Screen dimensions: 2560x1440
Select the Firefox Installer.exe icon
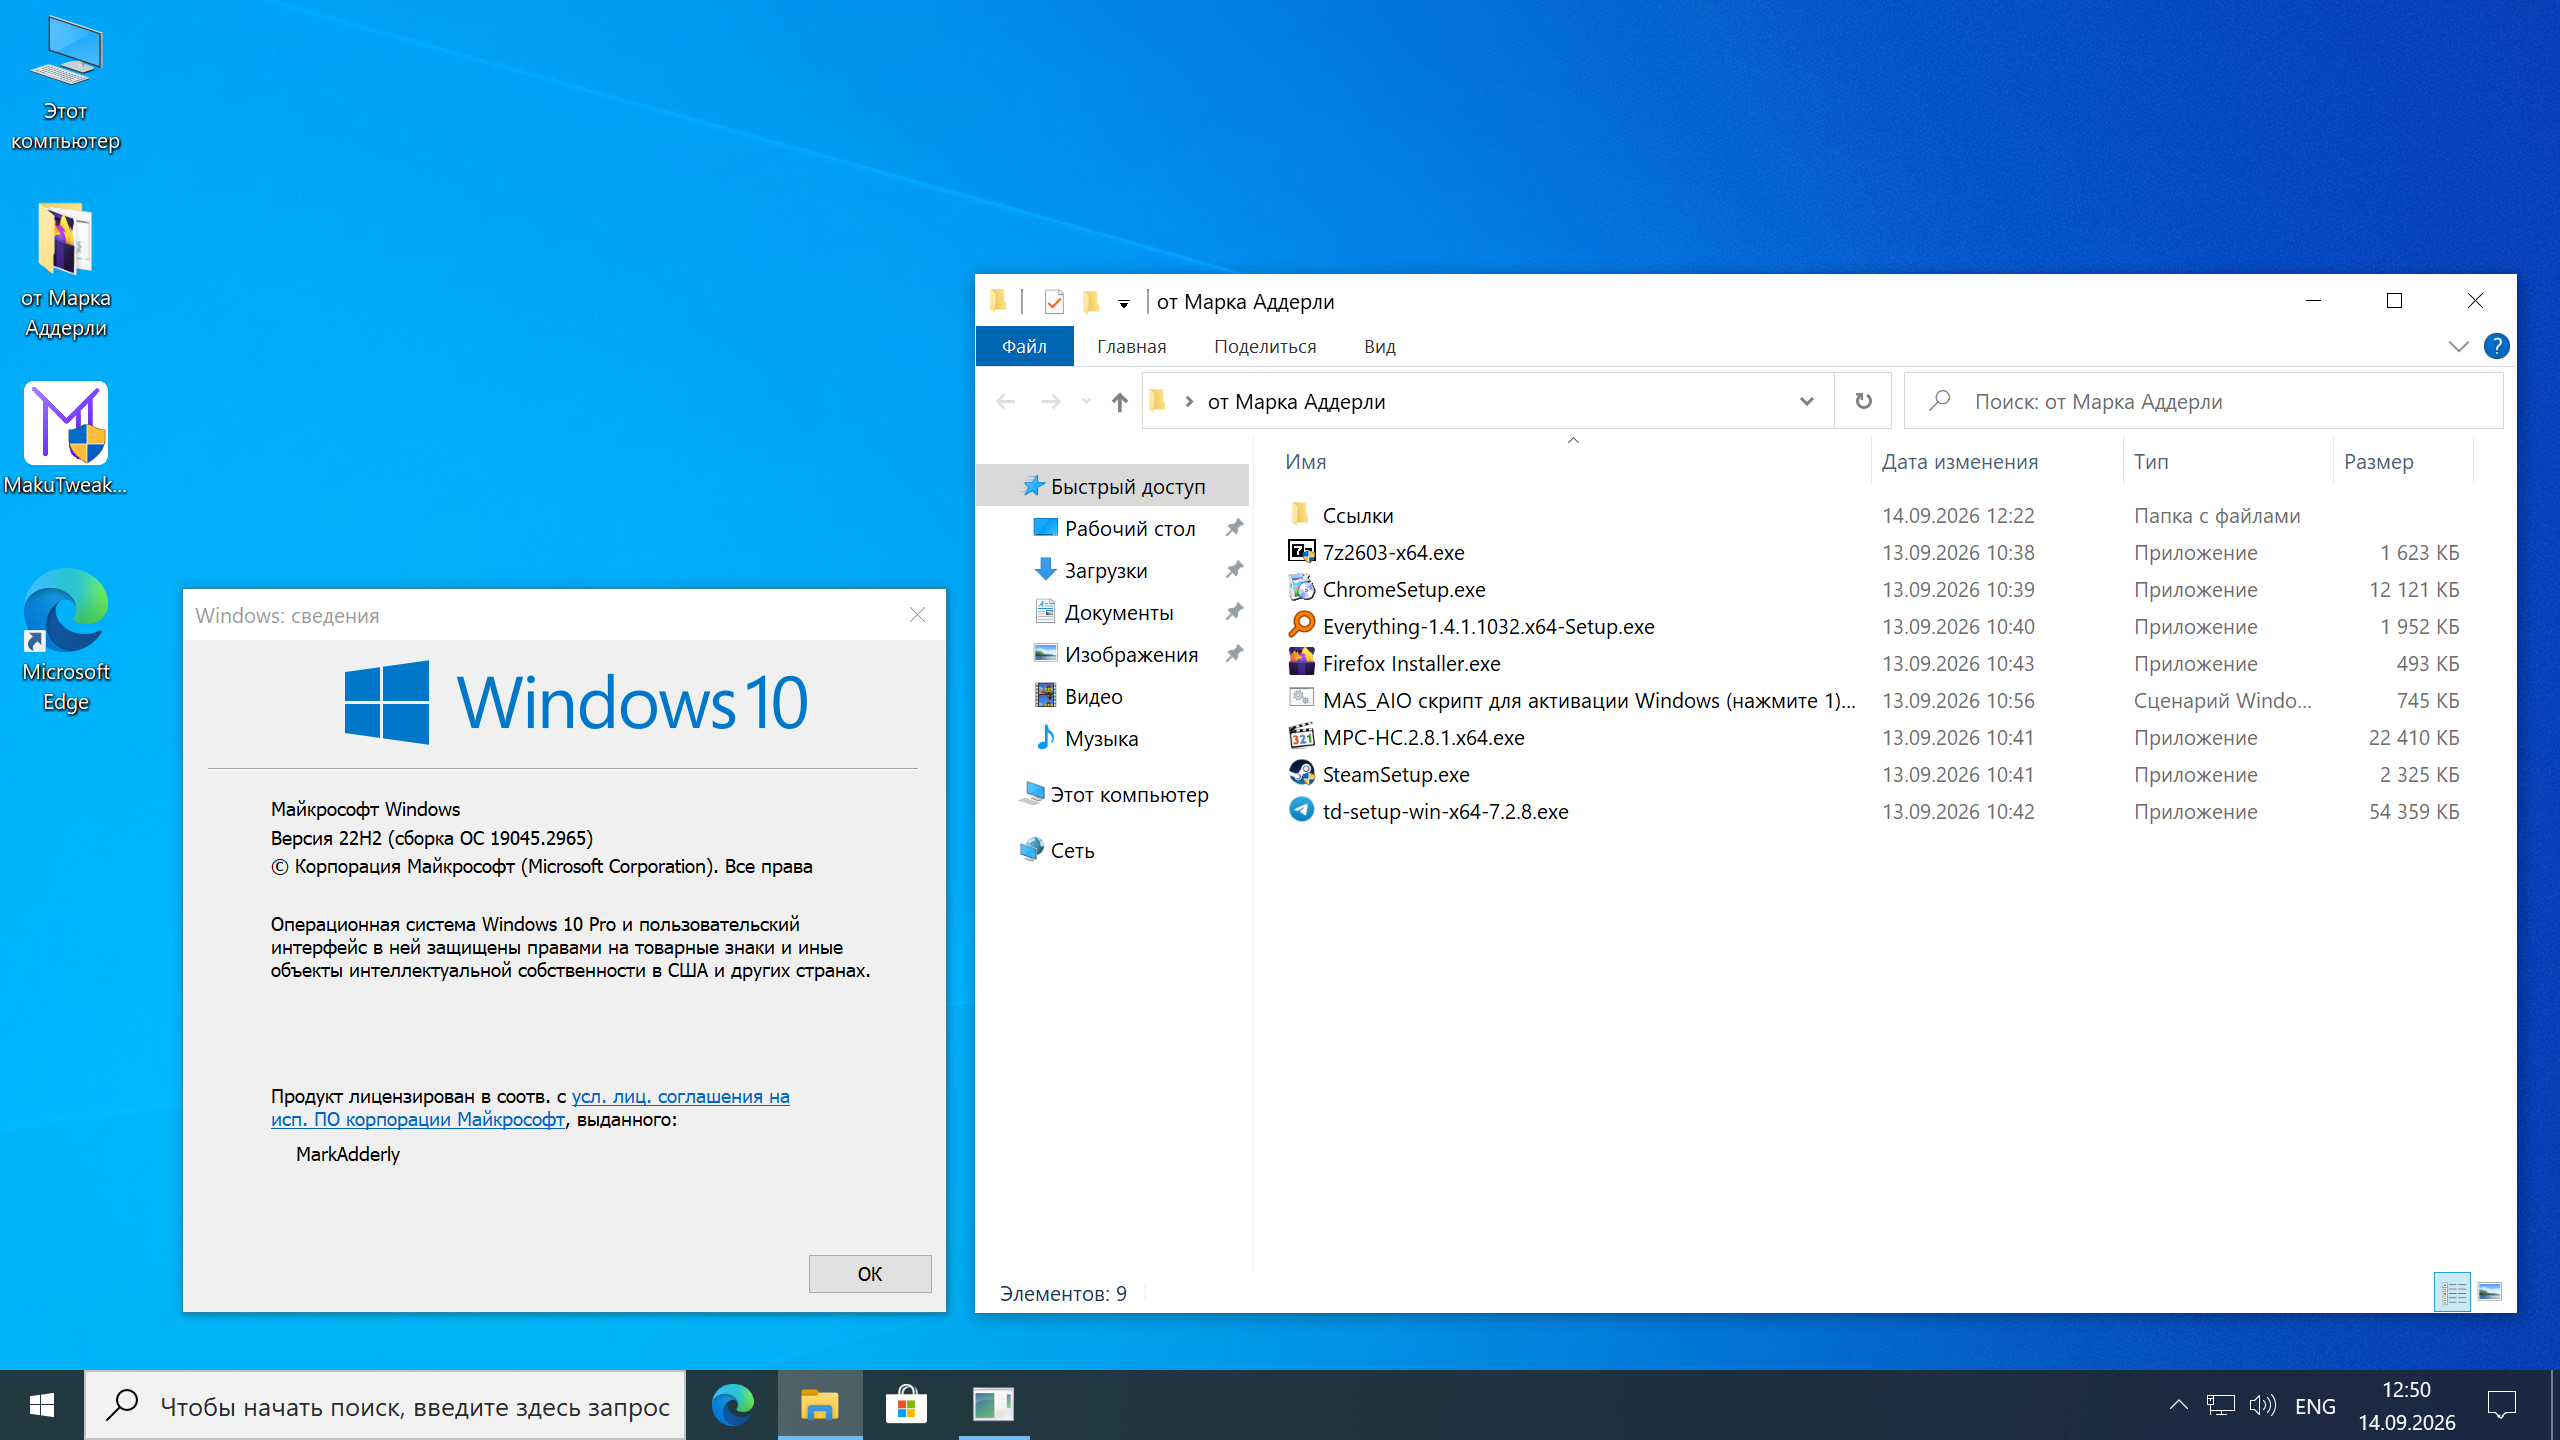pos(1301,662)
